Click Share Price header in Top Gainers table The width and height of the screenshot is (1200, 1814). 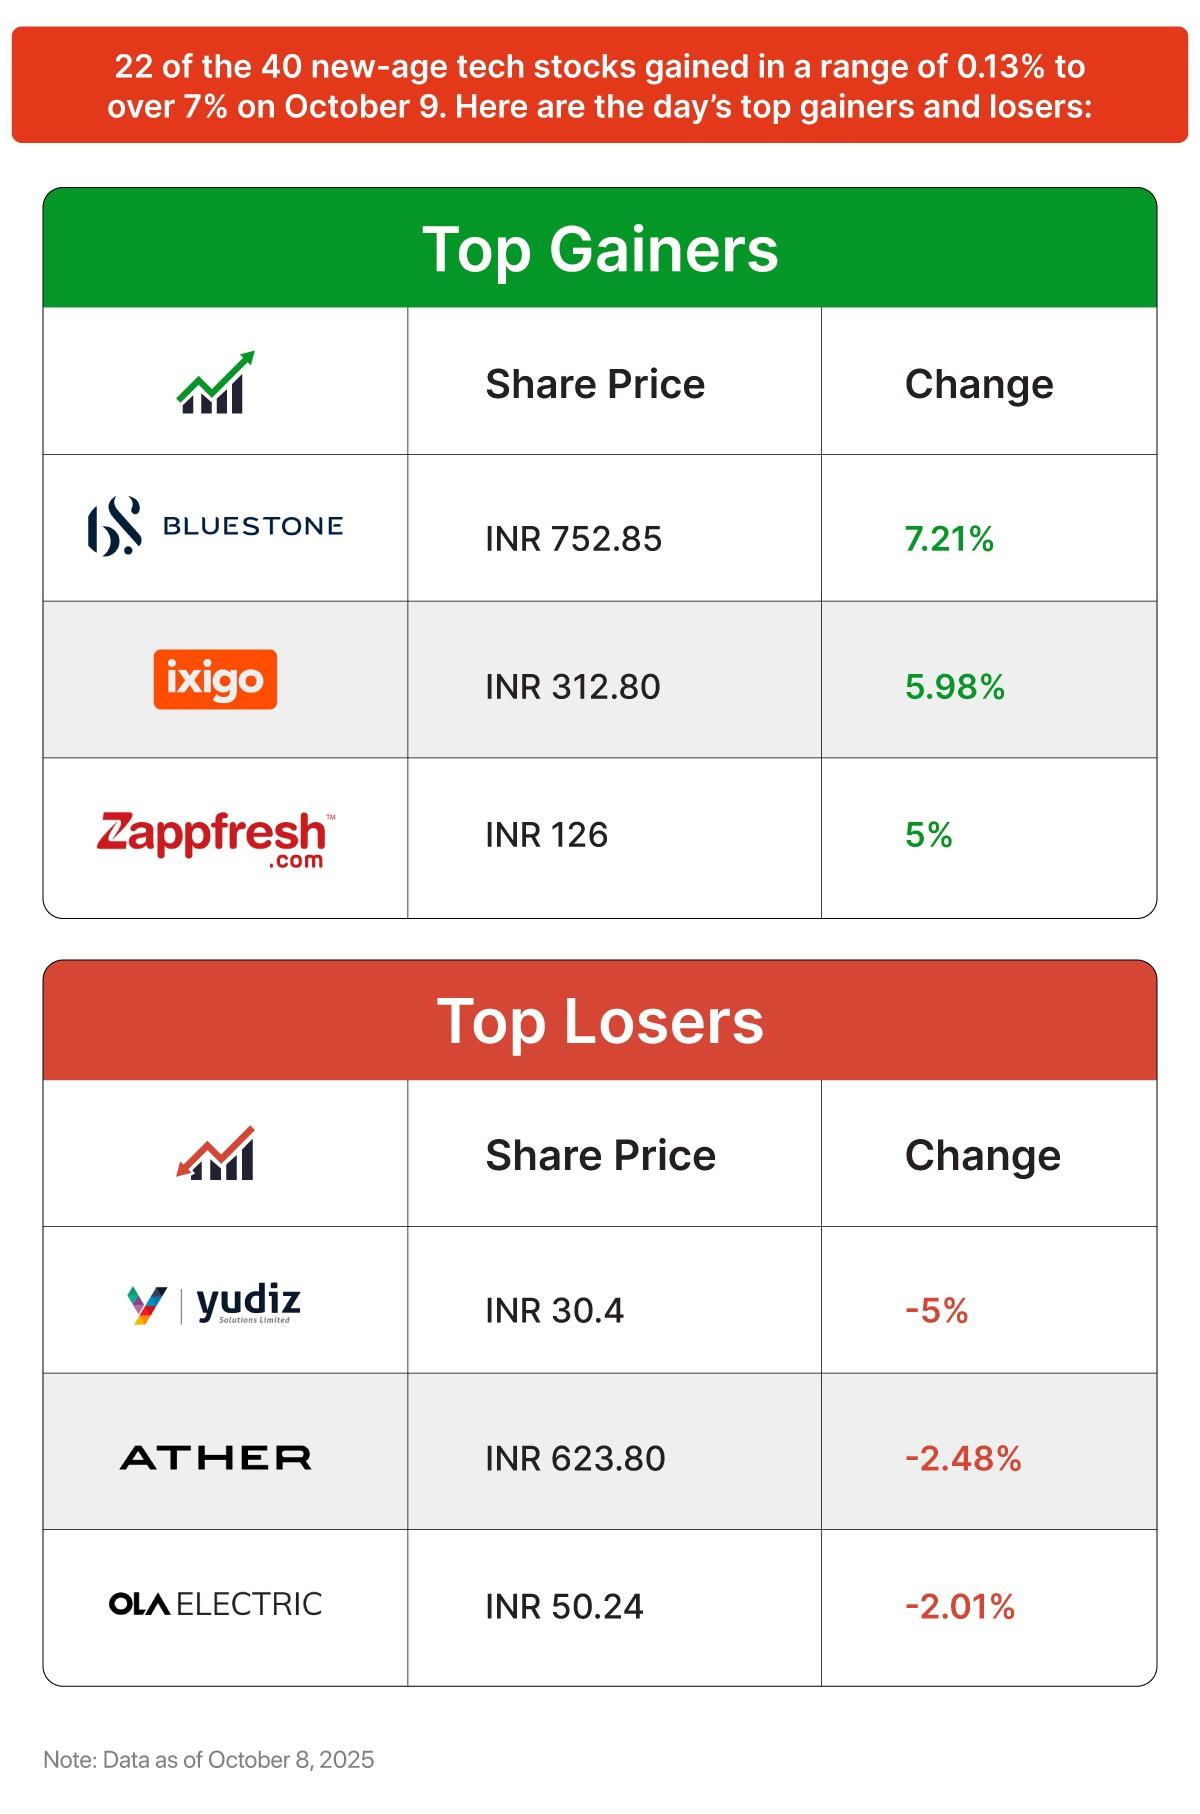pos(595,384)
